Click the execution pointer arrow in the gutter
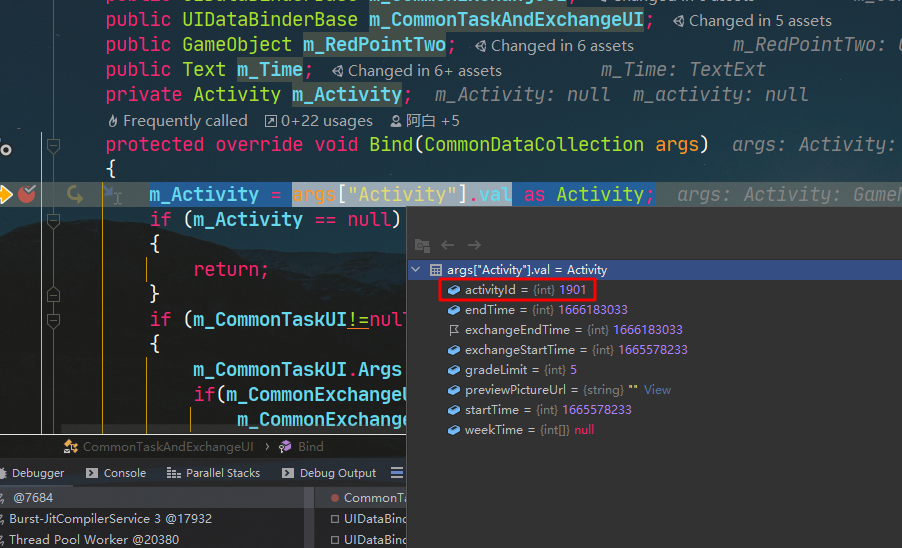Image resolution: width=902 pixels, height=548 pixels. coord(6,194)
